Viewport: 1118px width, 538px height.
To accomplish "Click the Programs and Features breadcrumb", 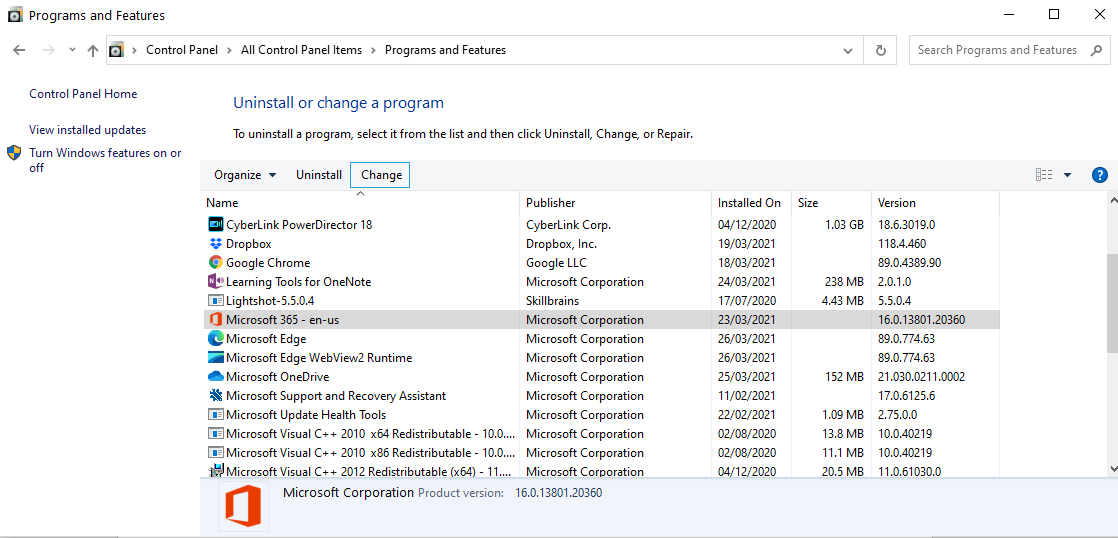I will [x=446, y=50].
